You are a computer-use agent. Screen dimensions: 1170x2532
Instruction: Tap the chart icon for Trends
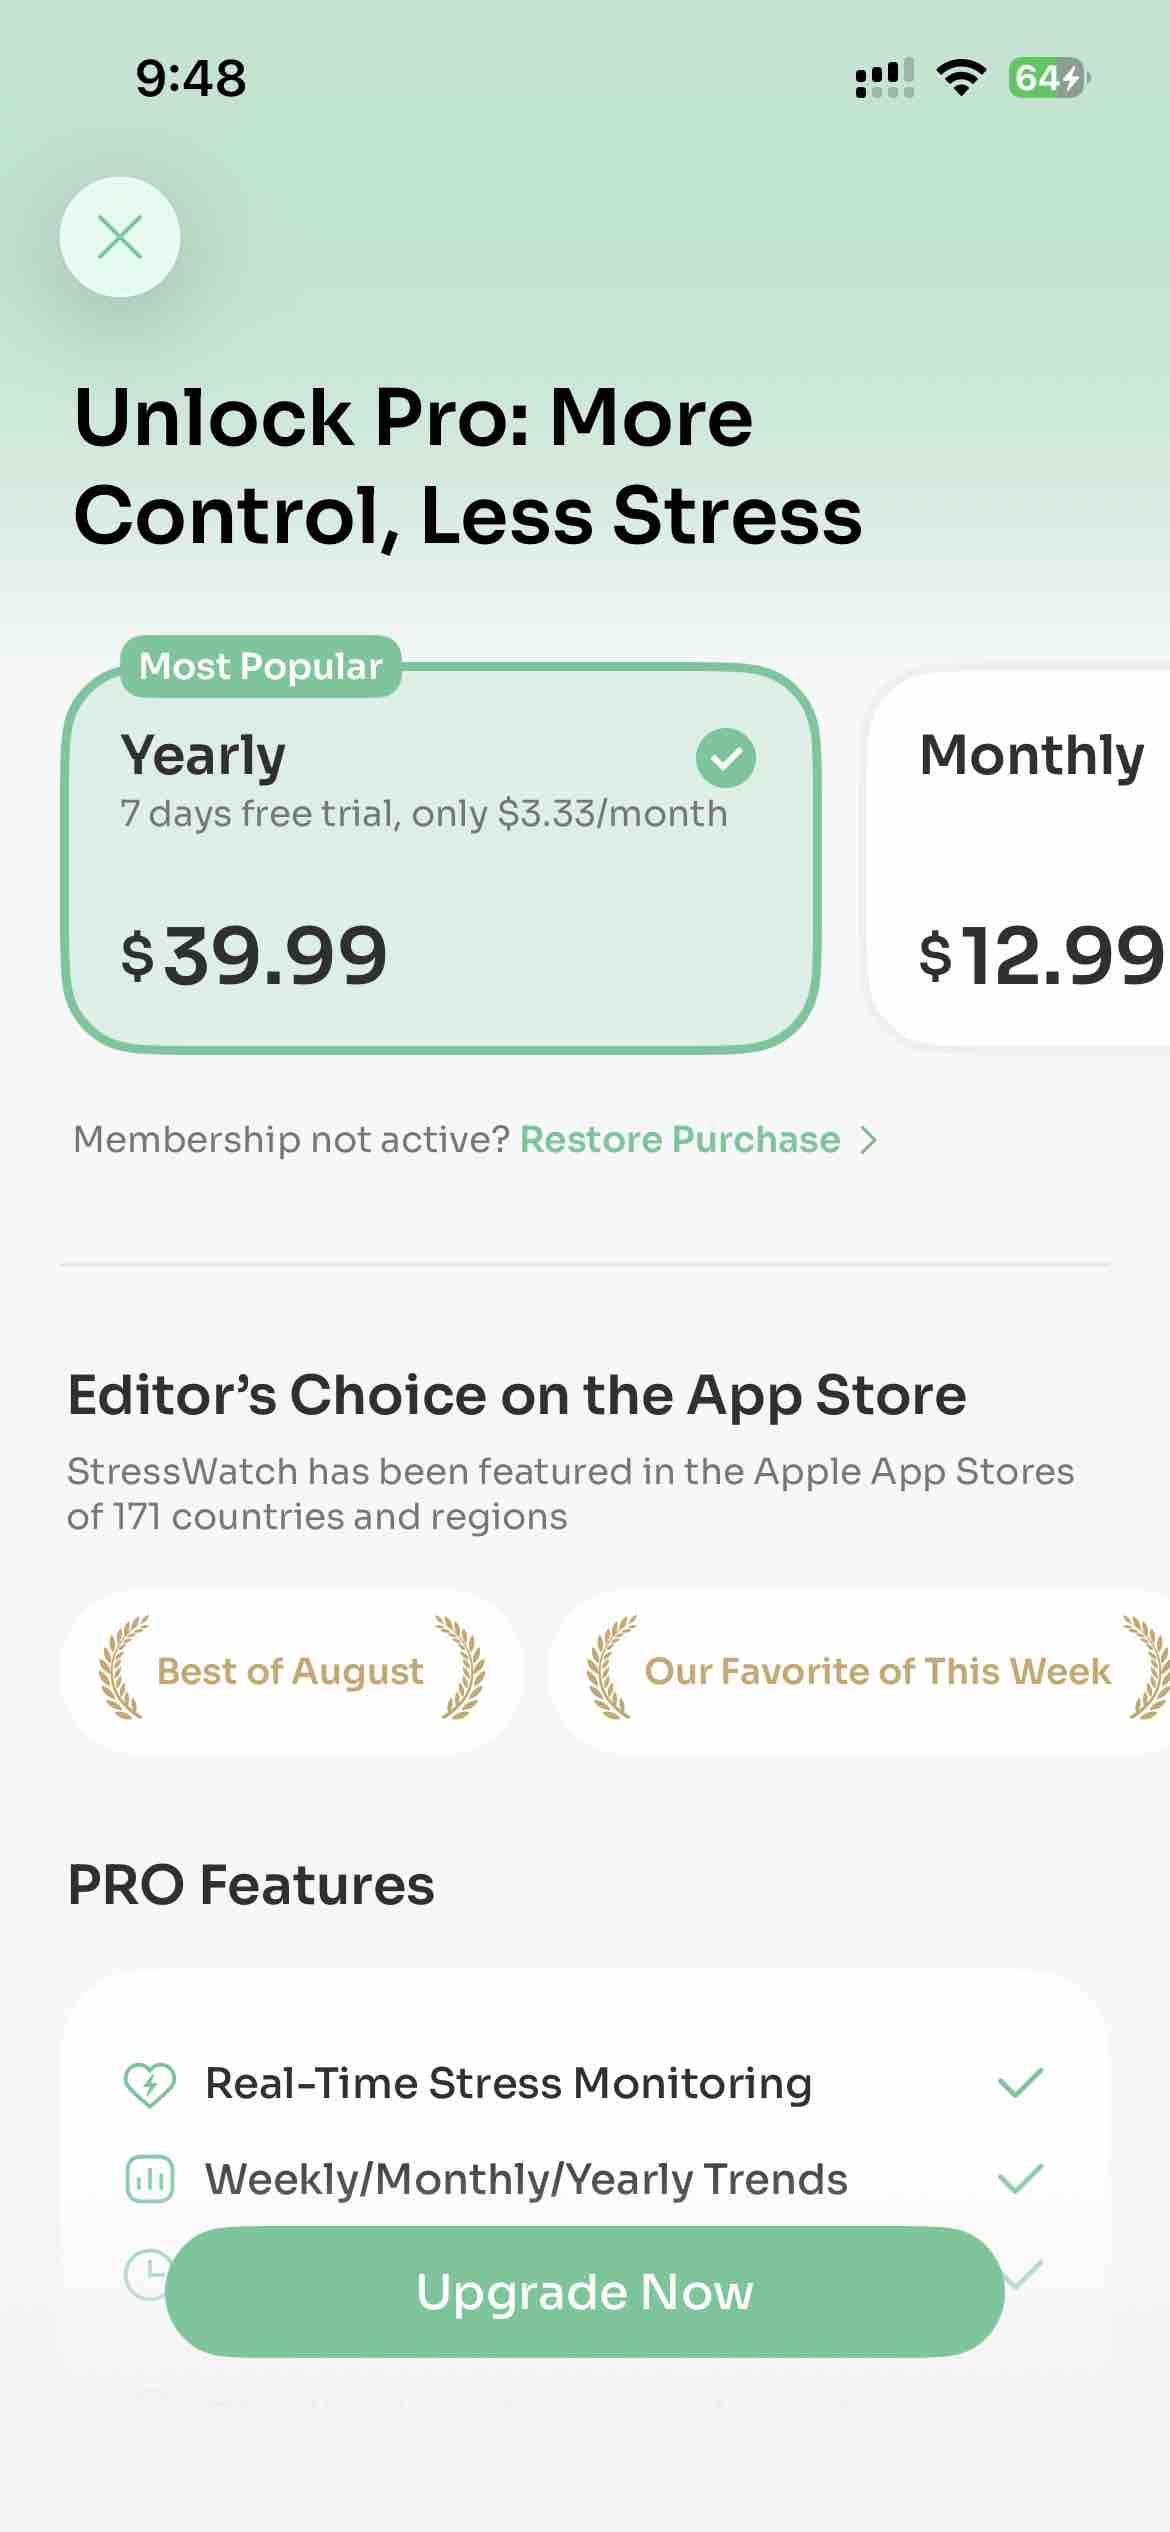(149, 2179)
